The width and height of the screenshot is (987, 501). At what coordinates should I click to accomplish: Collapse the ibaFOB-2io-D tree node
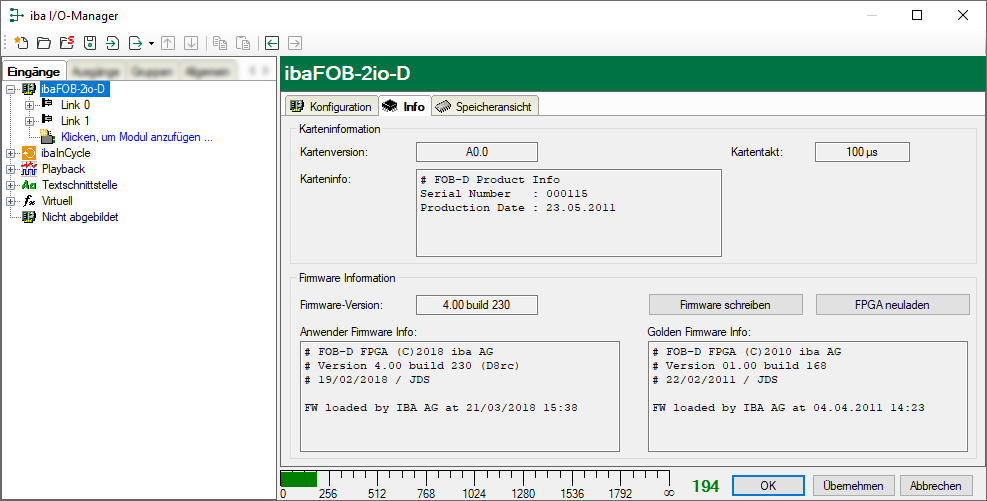tap(10, 89)
